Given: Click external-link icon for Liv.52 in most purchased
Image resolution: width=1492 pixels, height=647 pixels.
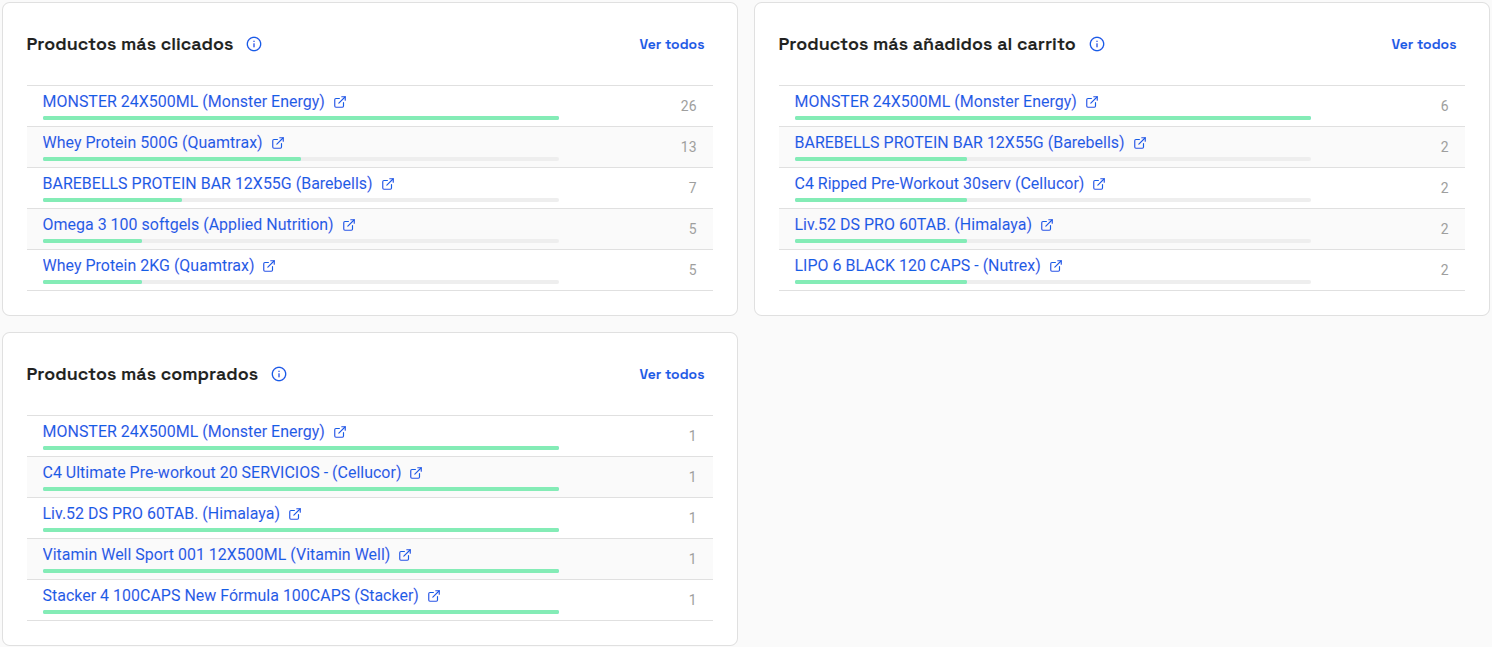Looking at the screenshot, I should tap(295, 514).
